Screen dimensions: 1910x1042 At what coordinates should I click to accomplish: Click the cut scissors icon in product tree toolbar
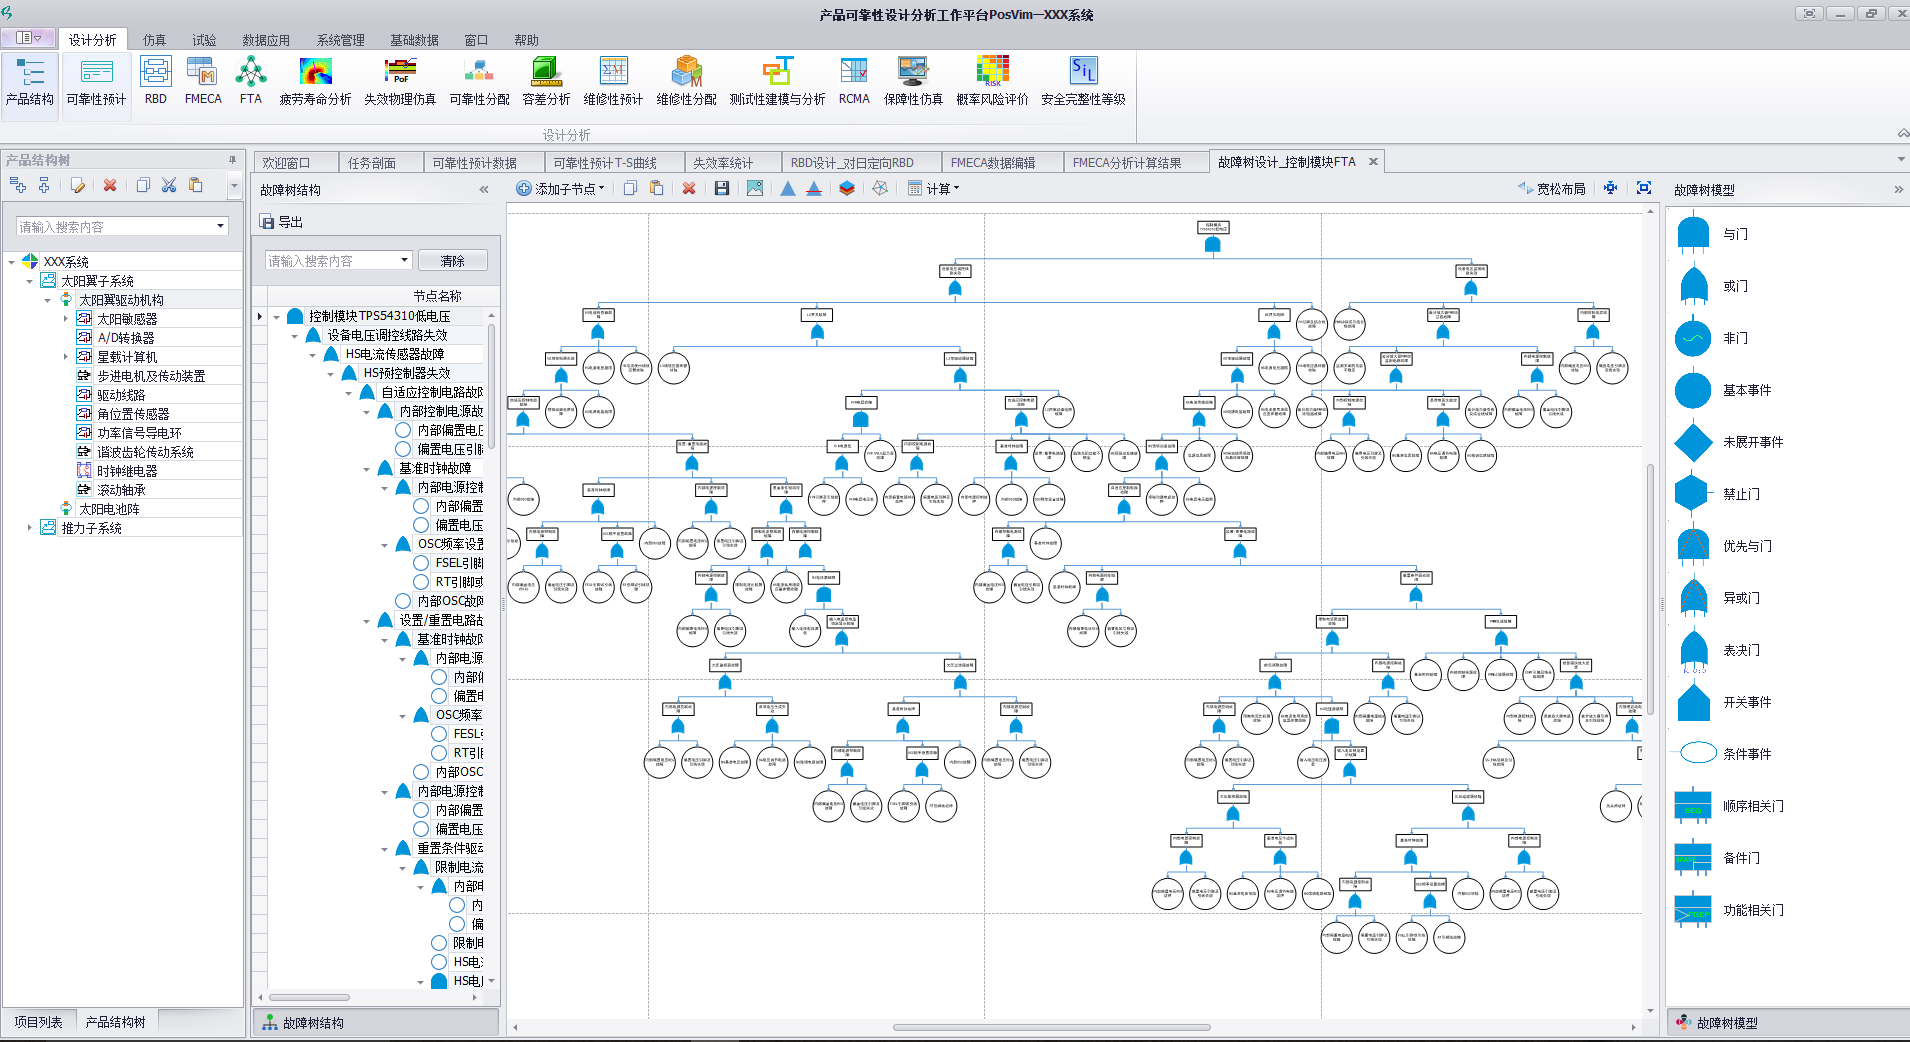pyautogui.click(x=169, y=185)
